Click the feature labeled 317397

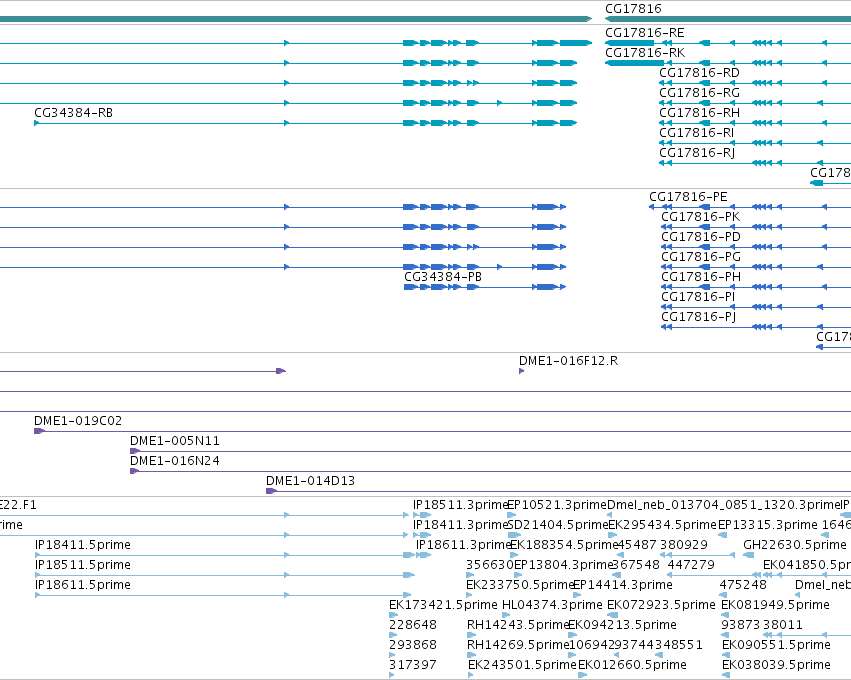[412, 666]
